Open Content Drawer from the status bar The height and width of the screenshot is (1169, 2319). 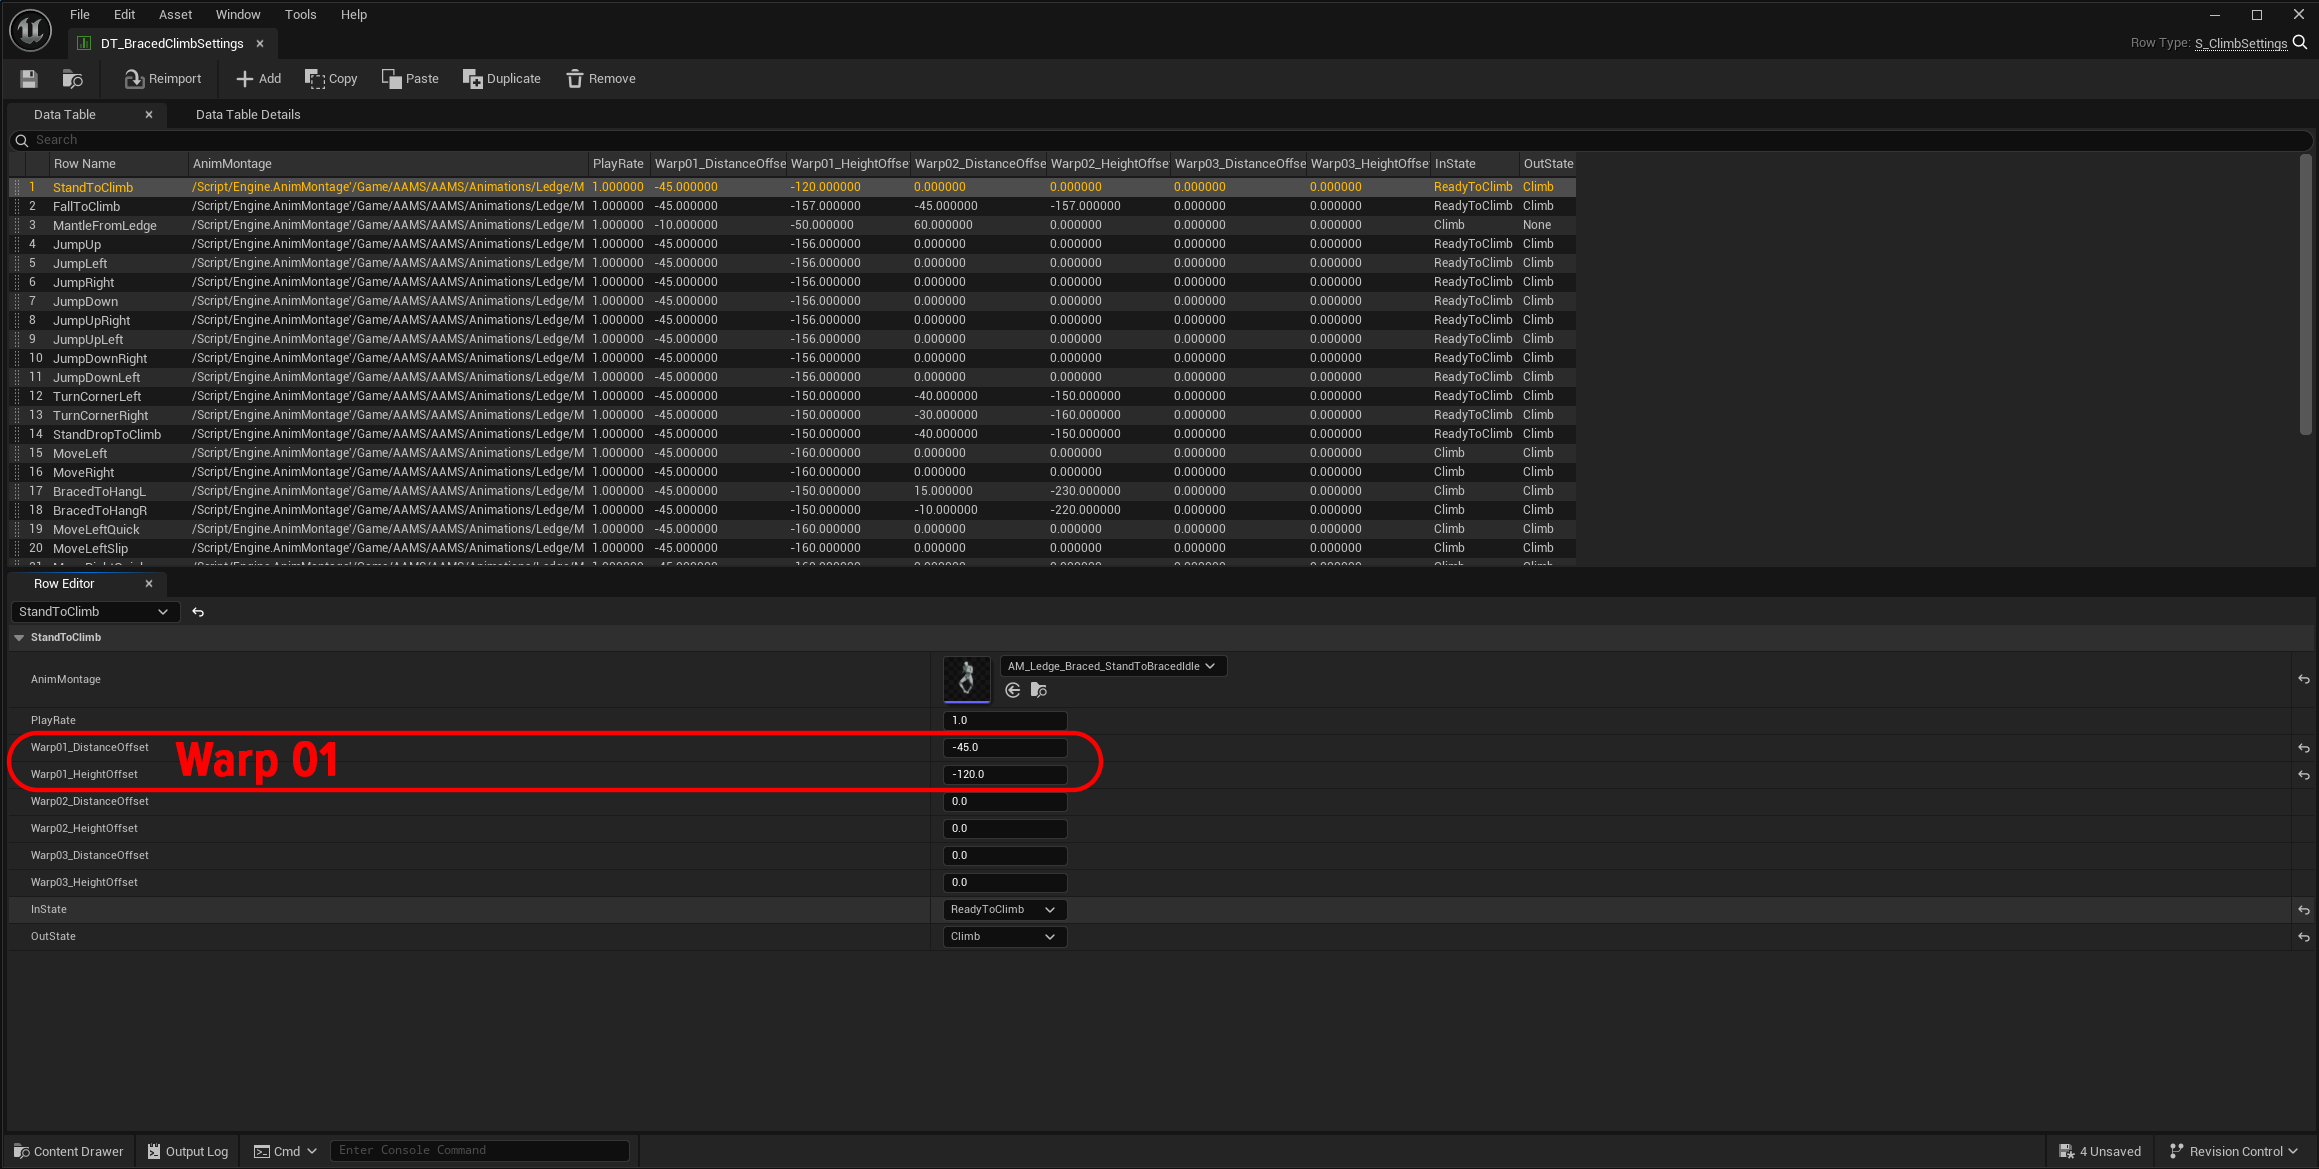(x=66, y=1151)
